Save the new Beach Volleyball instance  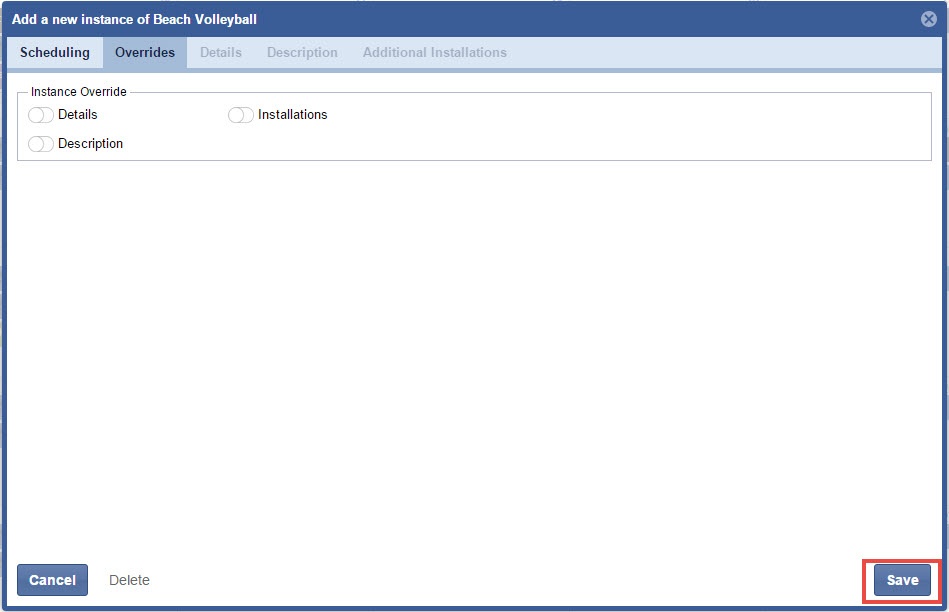902,580
